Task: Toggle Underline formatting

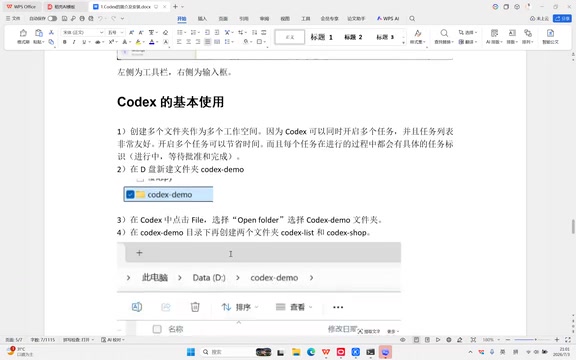Action: click(x=84, y=42)
